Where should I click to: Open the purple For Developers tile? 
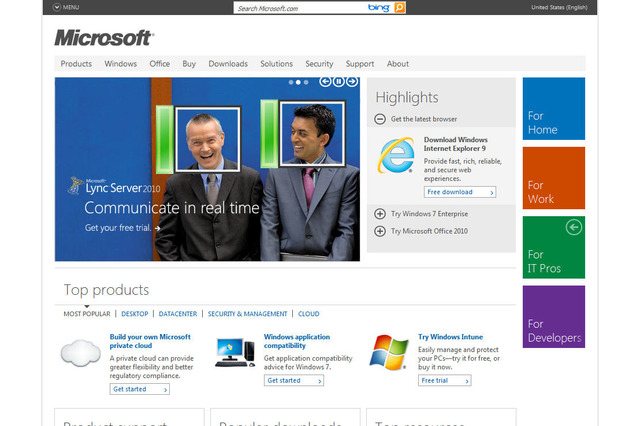554,317
